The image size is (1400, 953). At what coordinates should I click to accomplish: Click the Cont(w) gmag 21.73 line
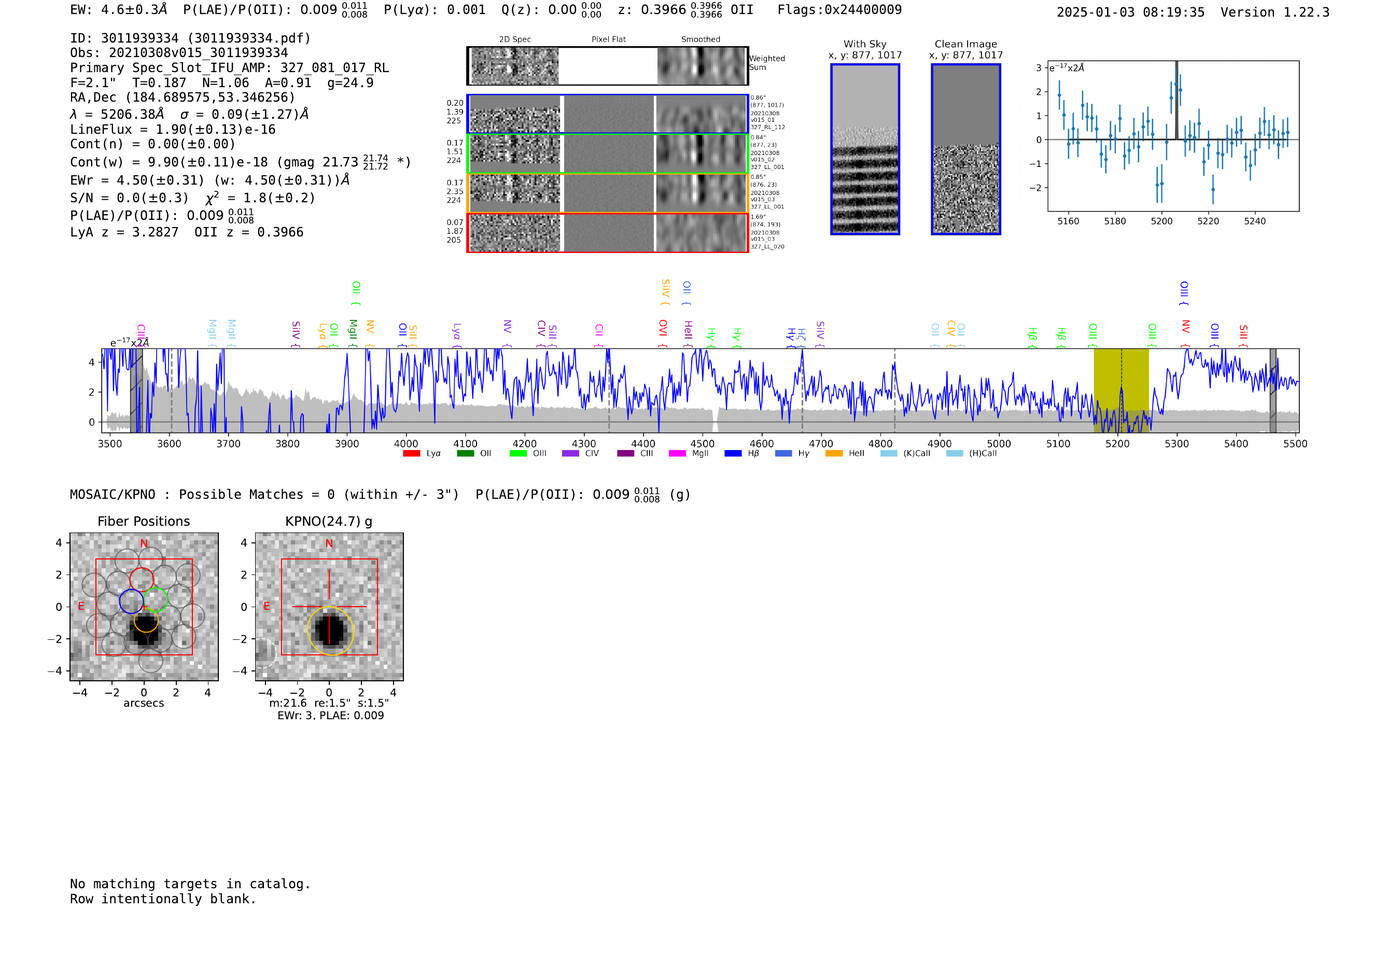click(241, 161)
